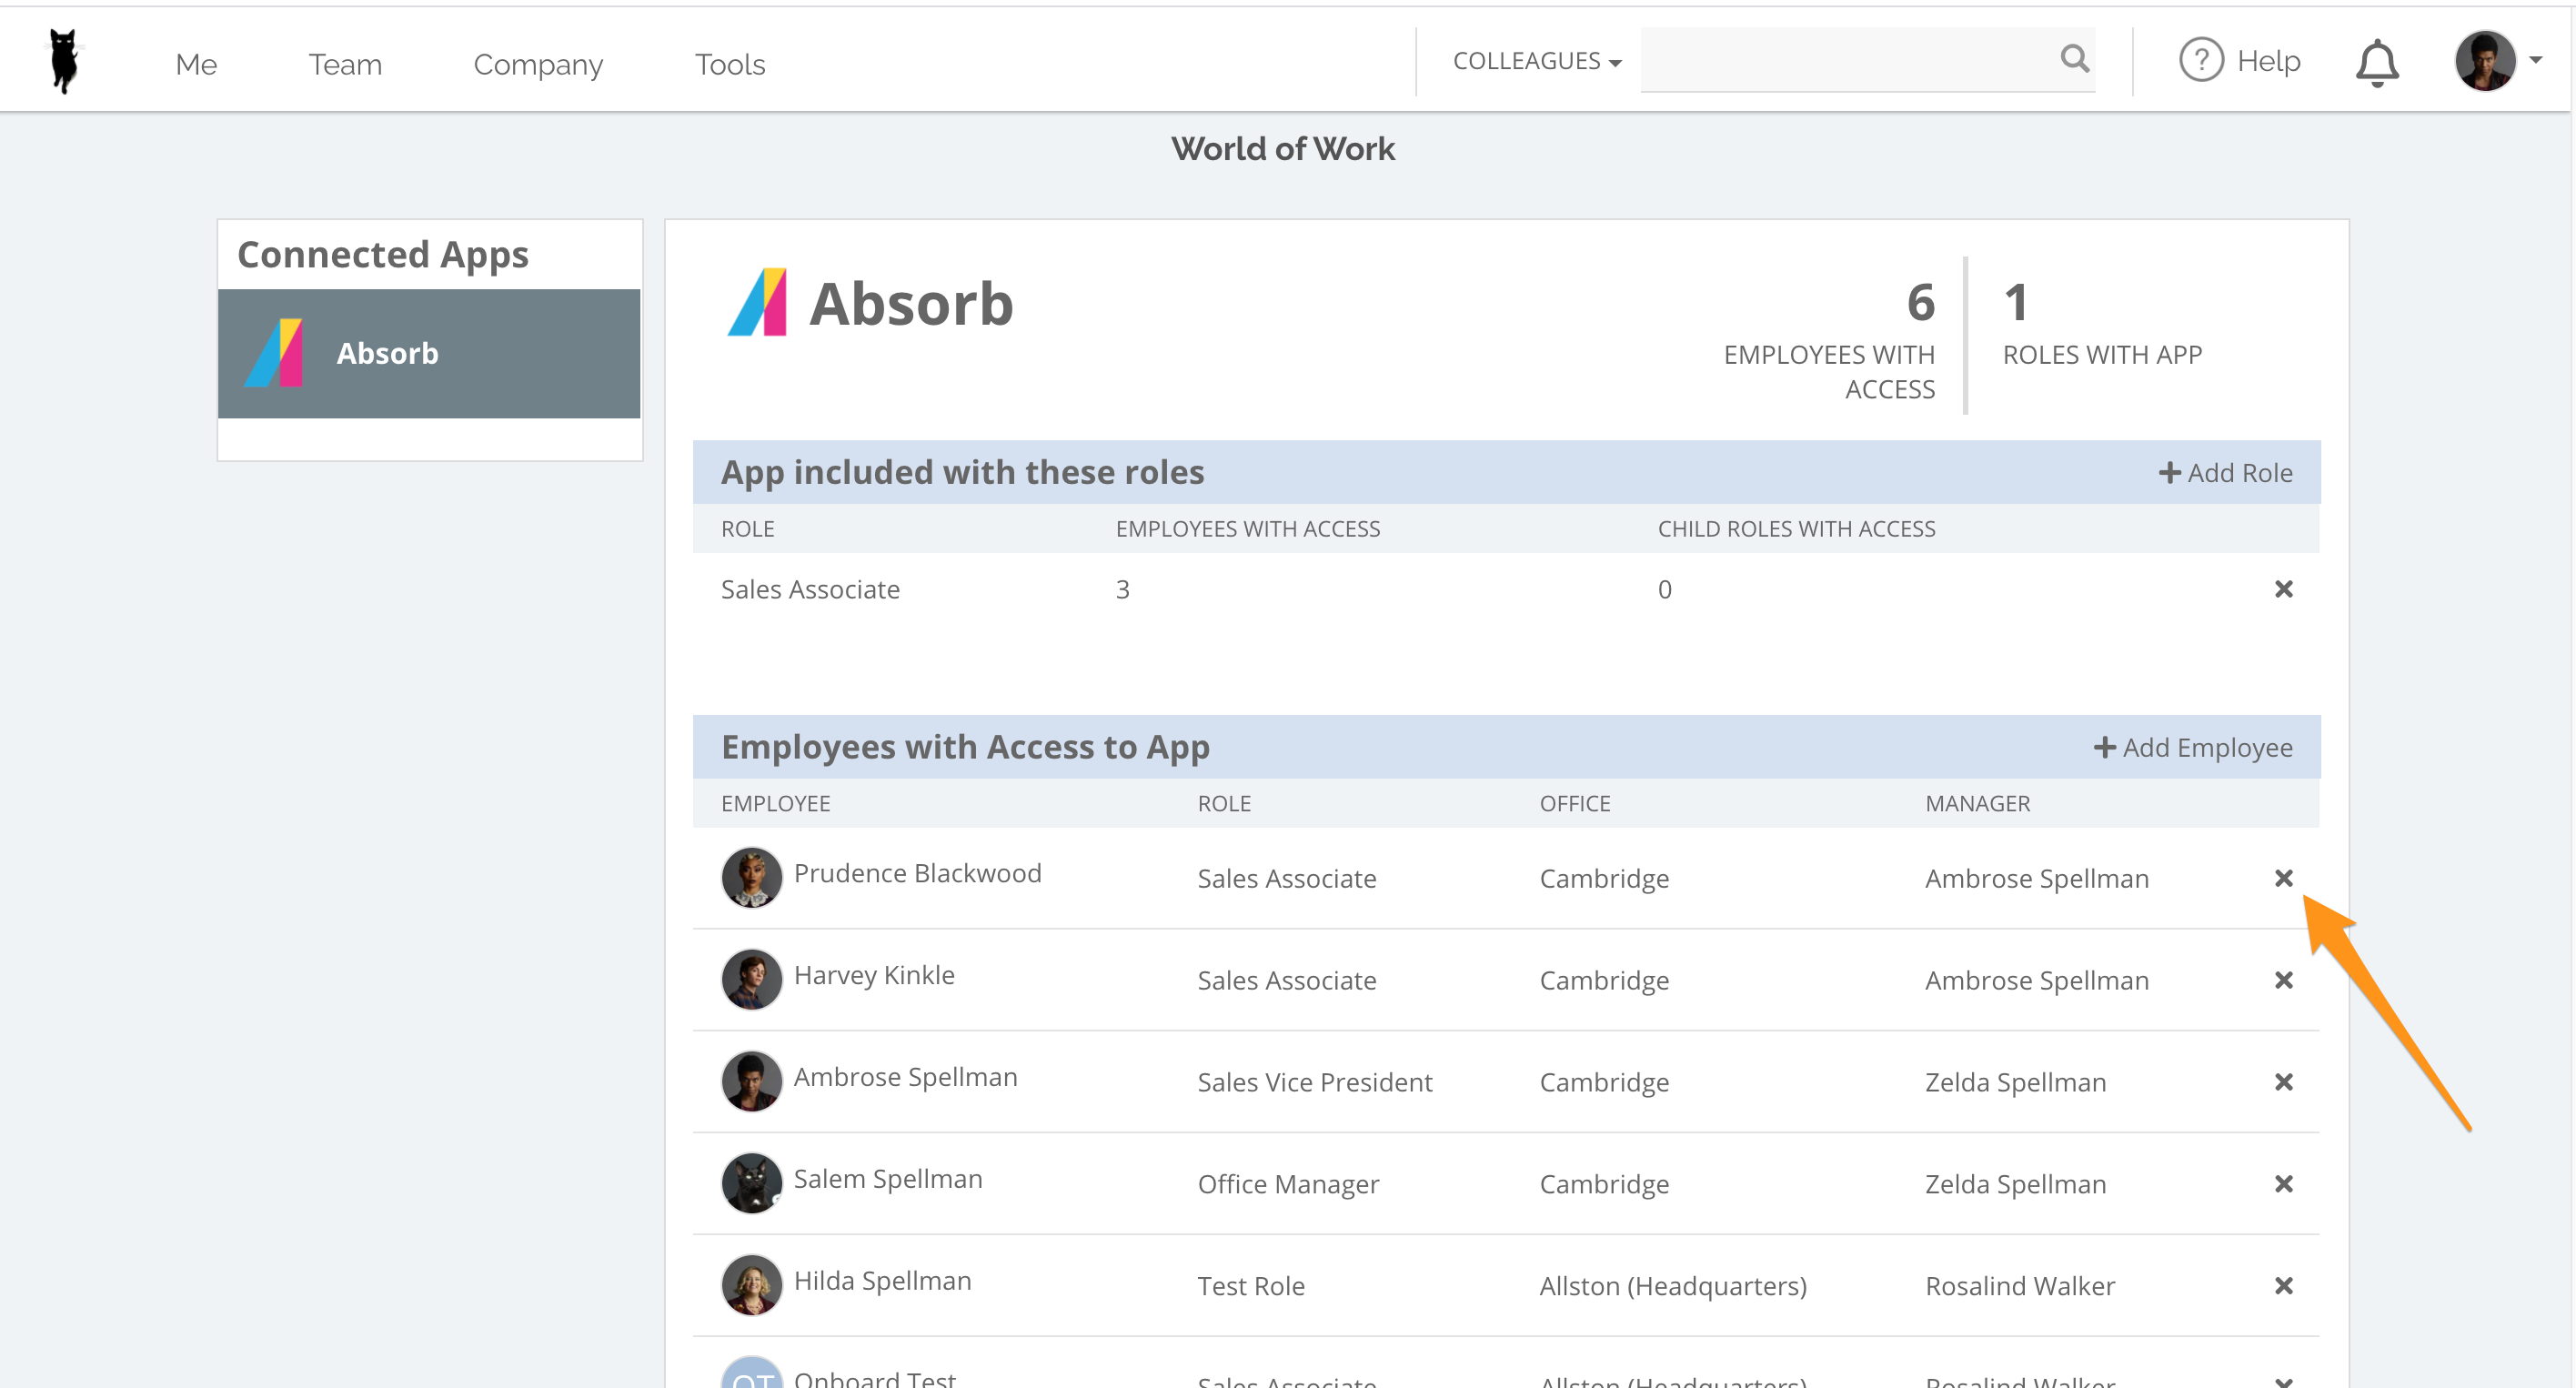Open the Me menu

point(196,64)
